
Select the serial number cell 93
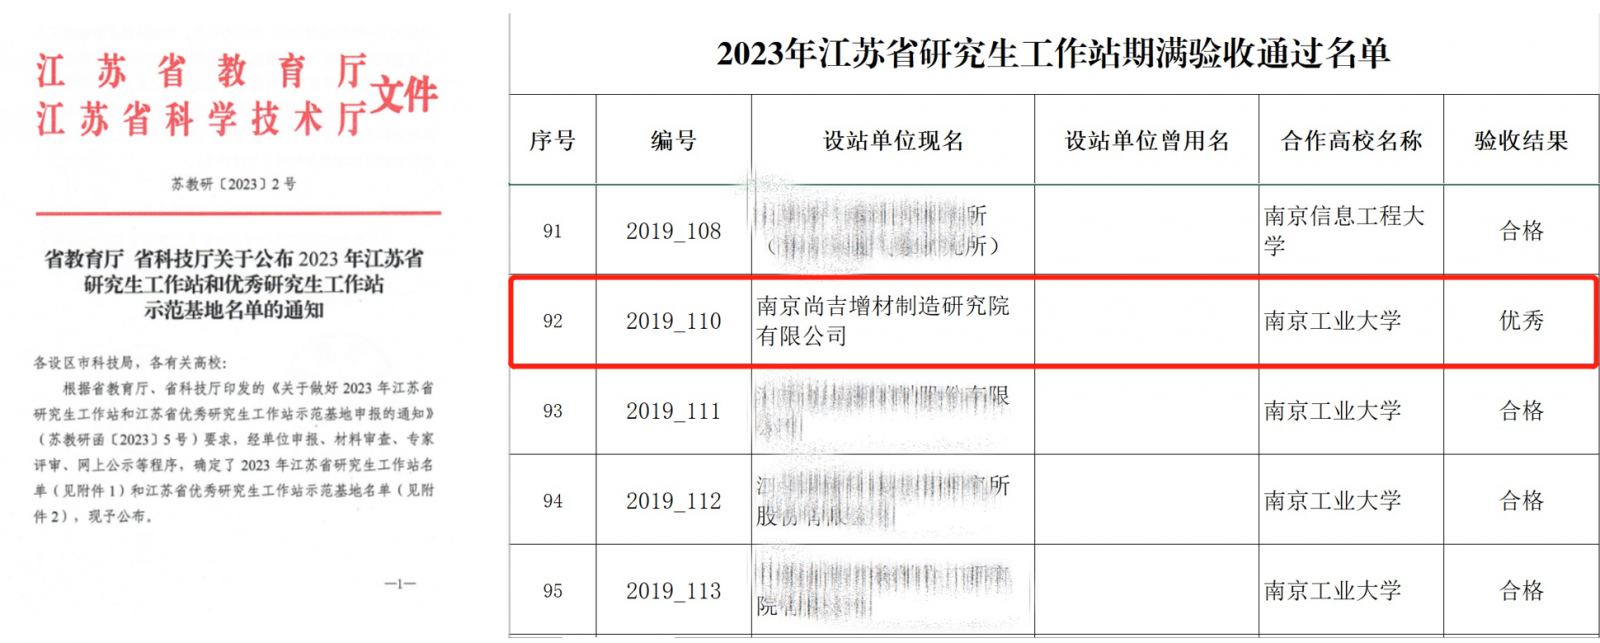[552, 411]
